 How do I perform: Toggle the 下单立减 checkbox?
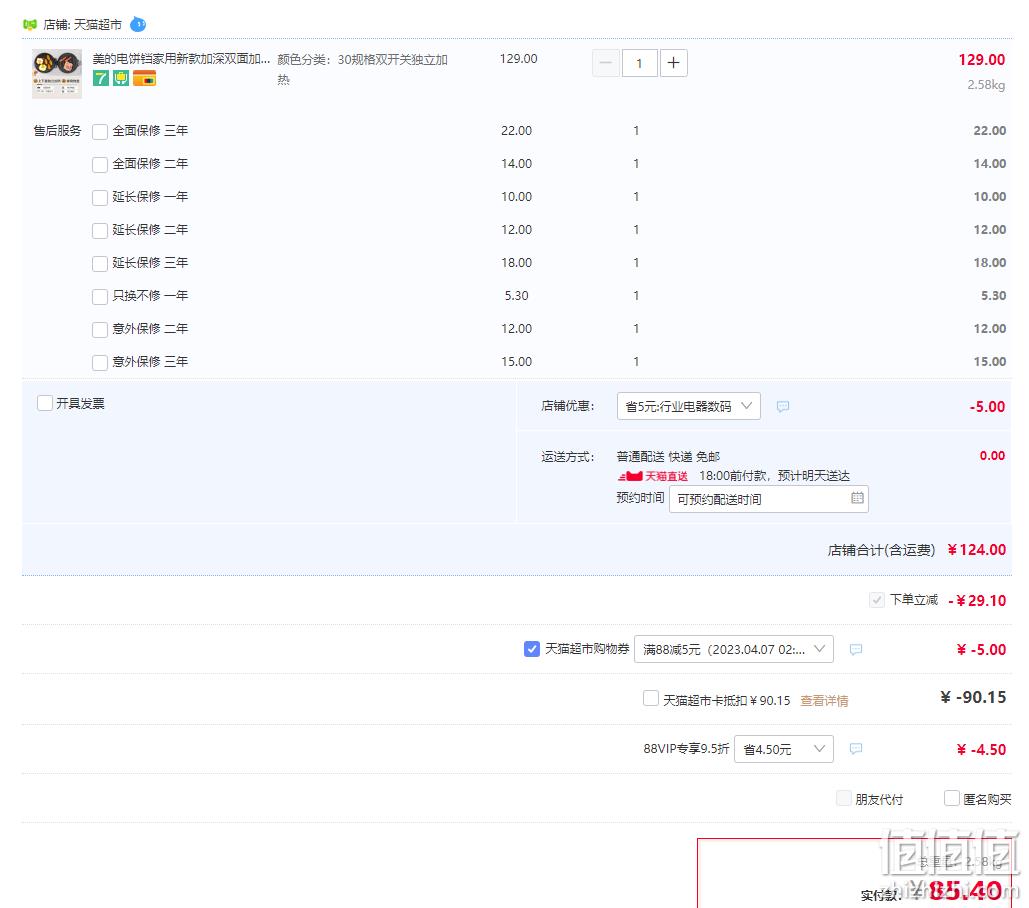(x=877, y=600)
